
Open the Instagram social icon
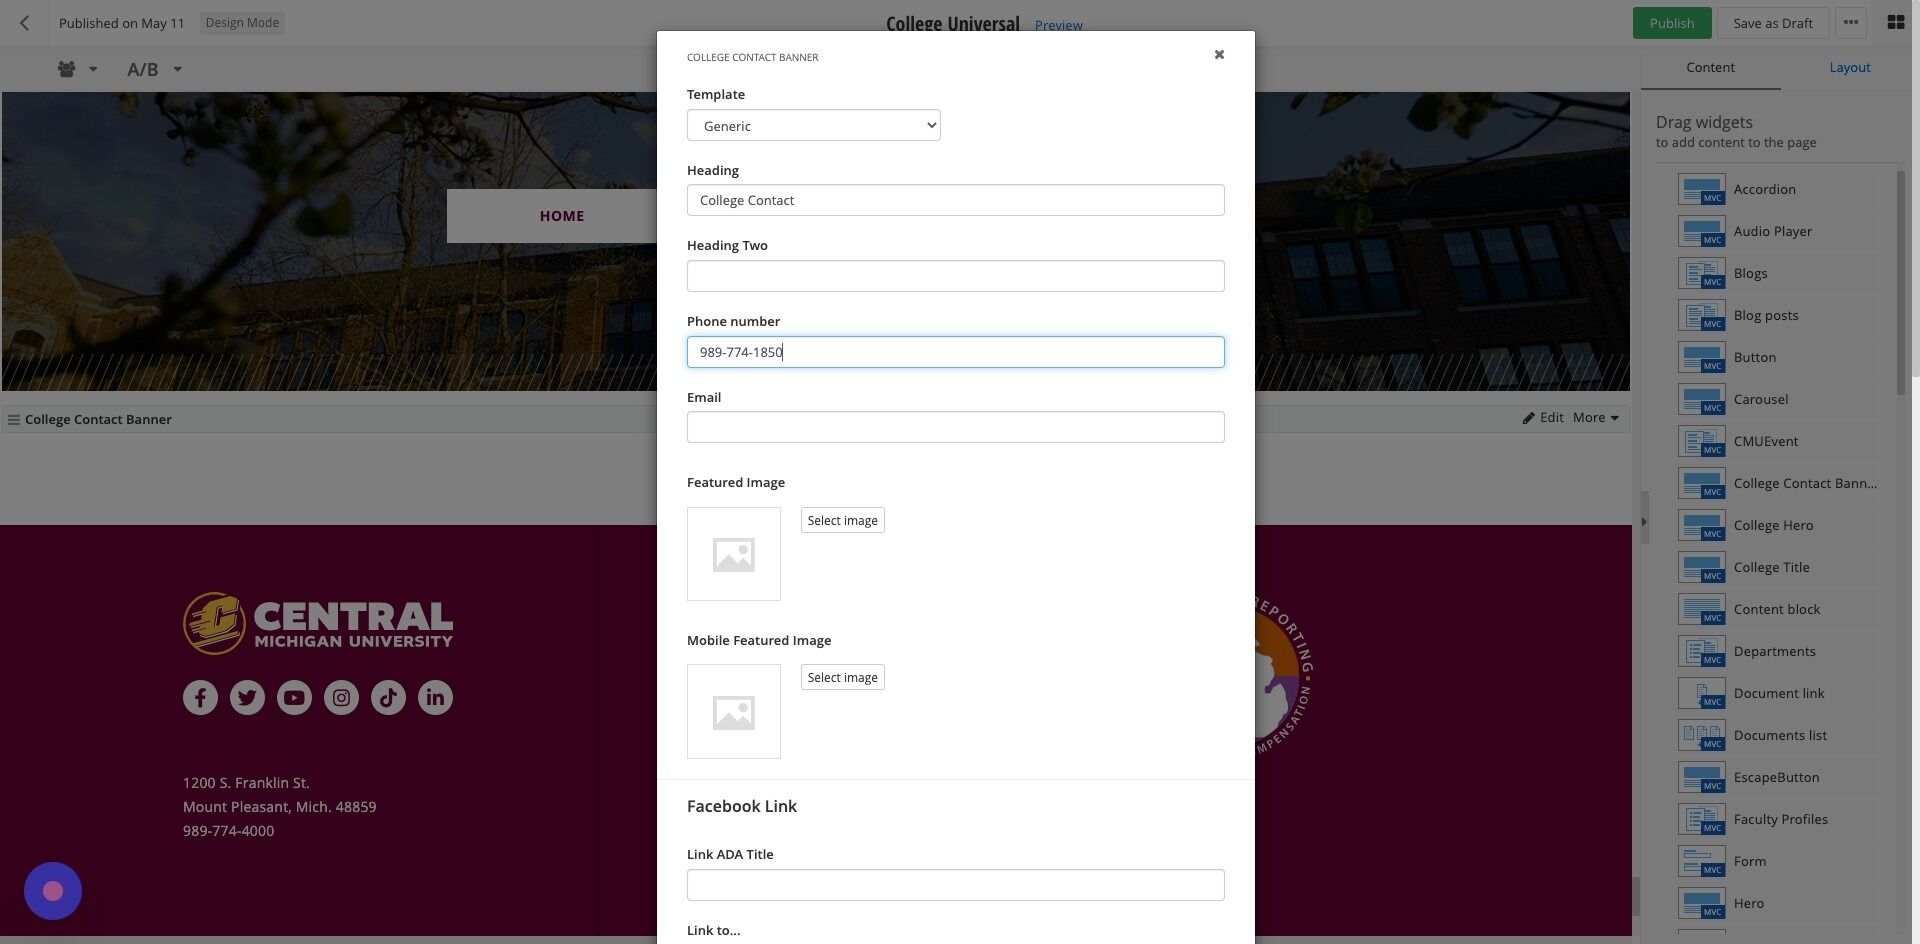pyautogui.click(x=341, y=697)
